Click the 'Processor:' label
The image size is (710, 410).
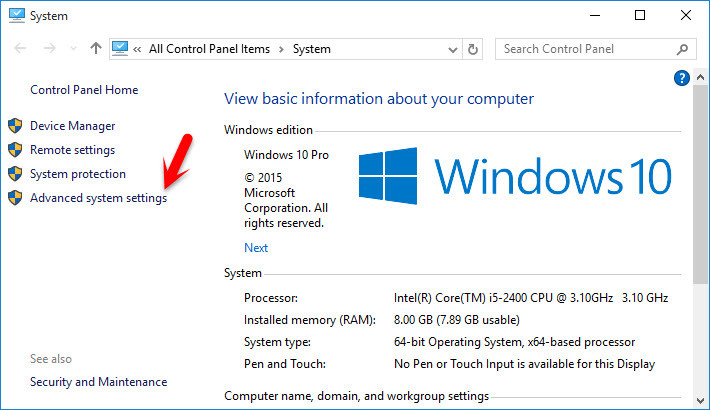[271, 298]
